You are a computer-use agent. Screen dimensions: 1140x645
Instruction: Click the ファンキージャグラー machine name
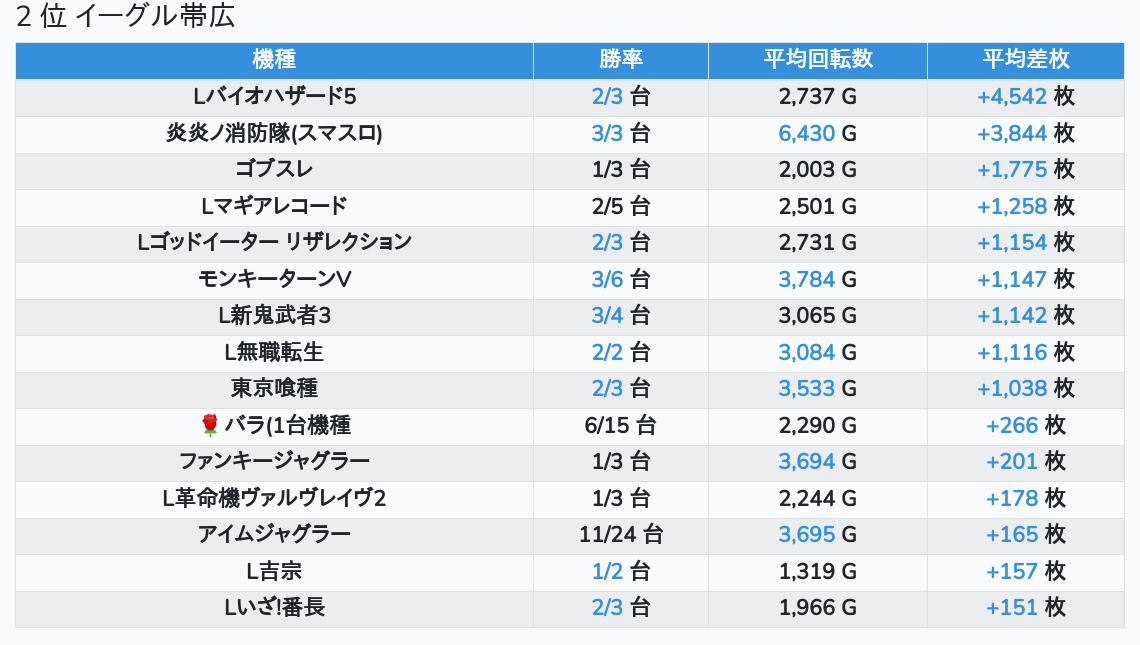274,461
